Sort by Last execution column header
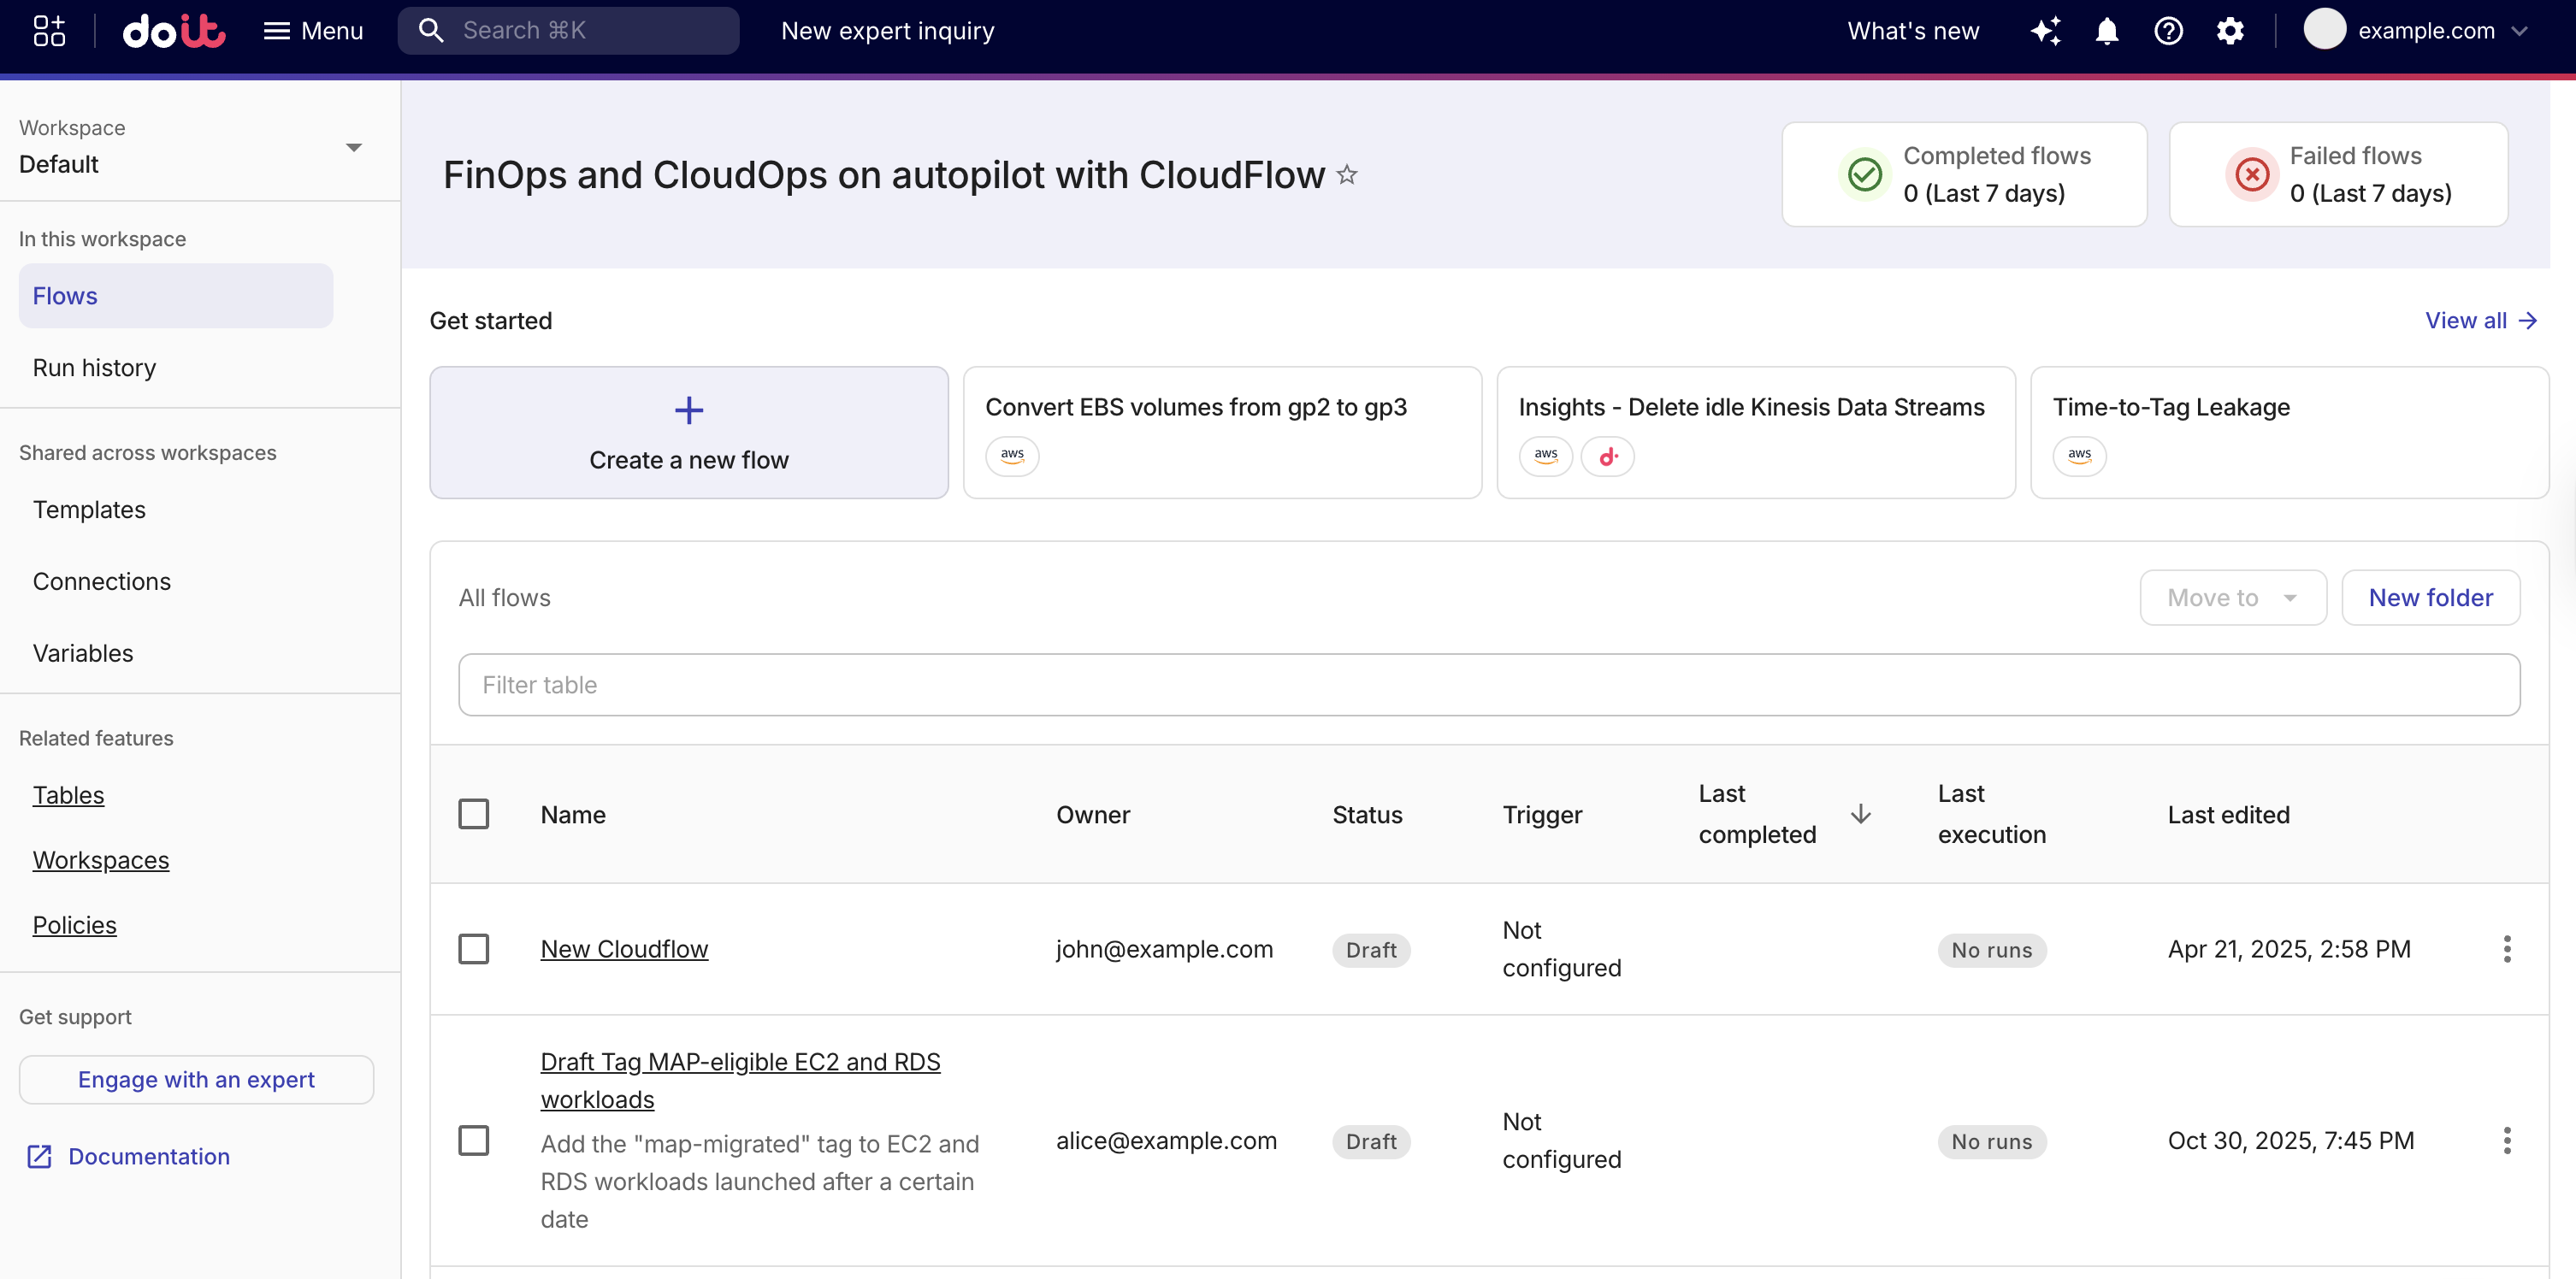The width and height of the screenshot is (2576, 1279). 1992,814
